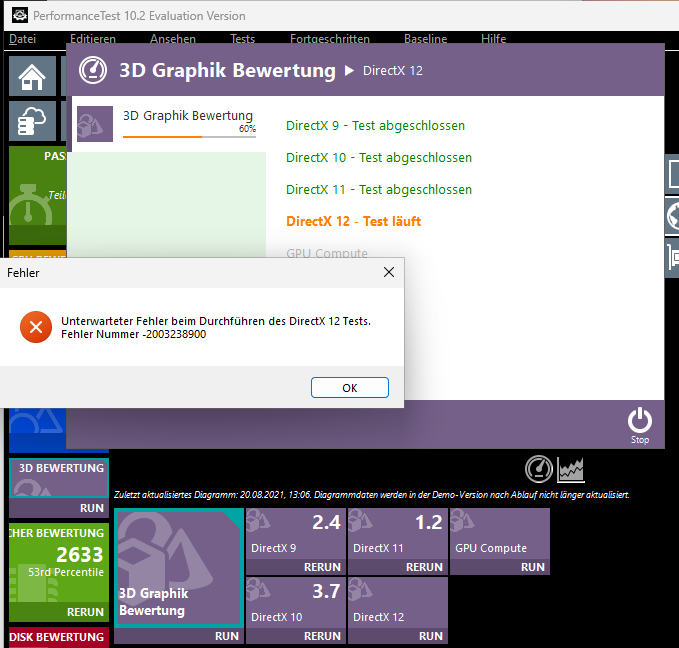679x648 pixels.
Task: Confirm the error dialog with OK
Action: [350, 387]
